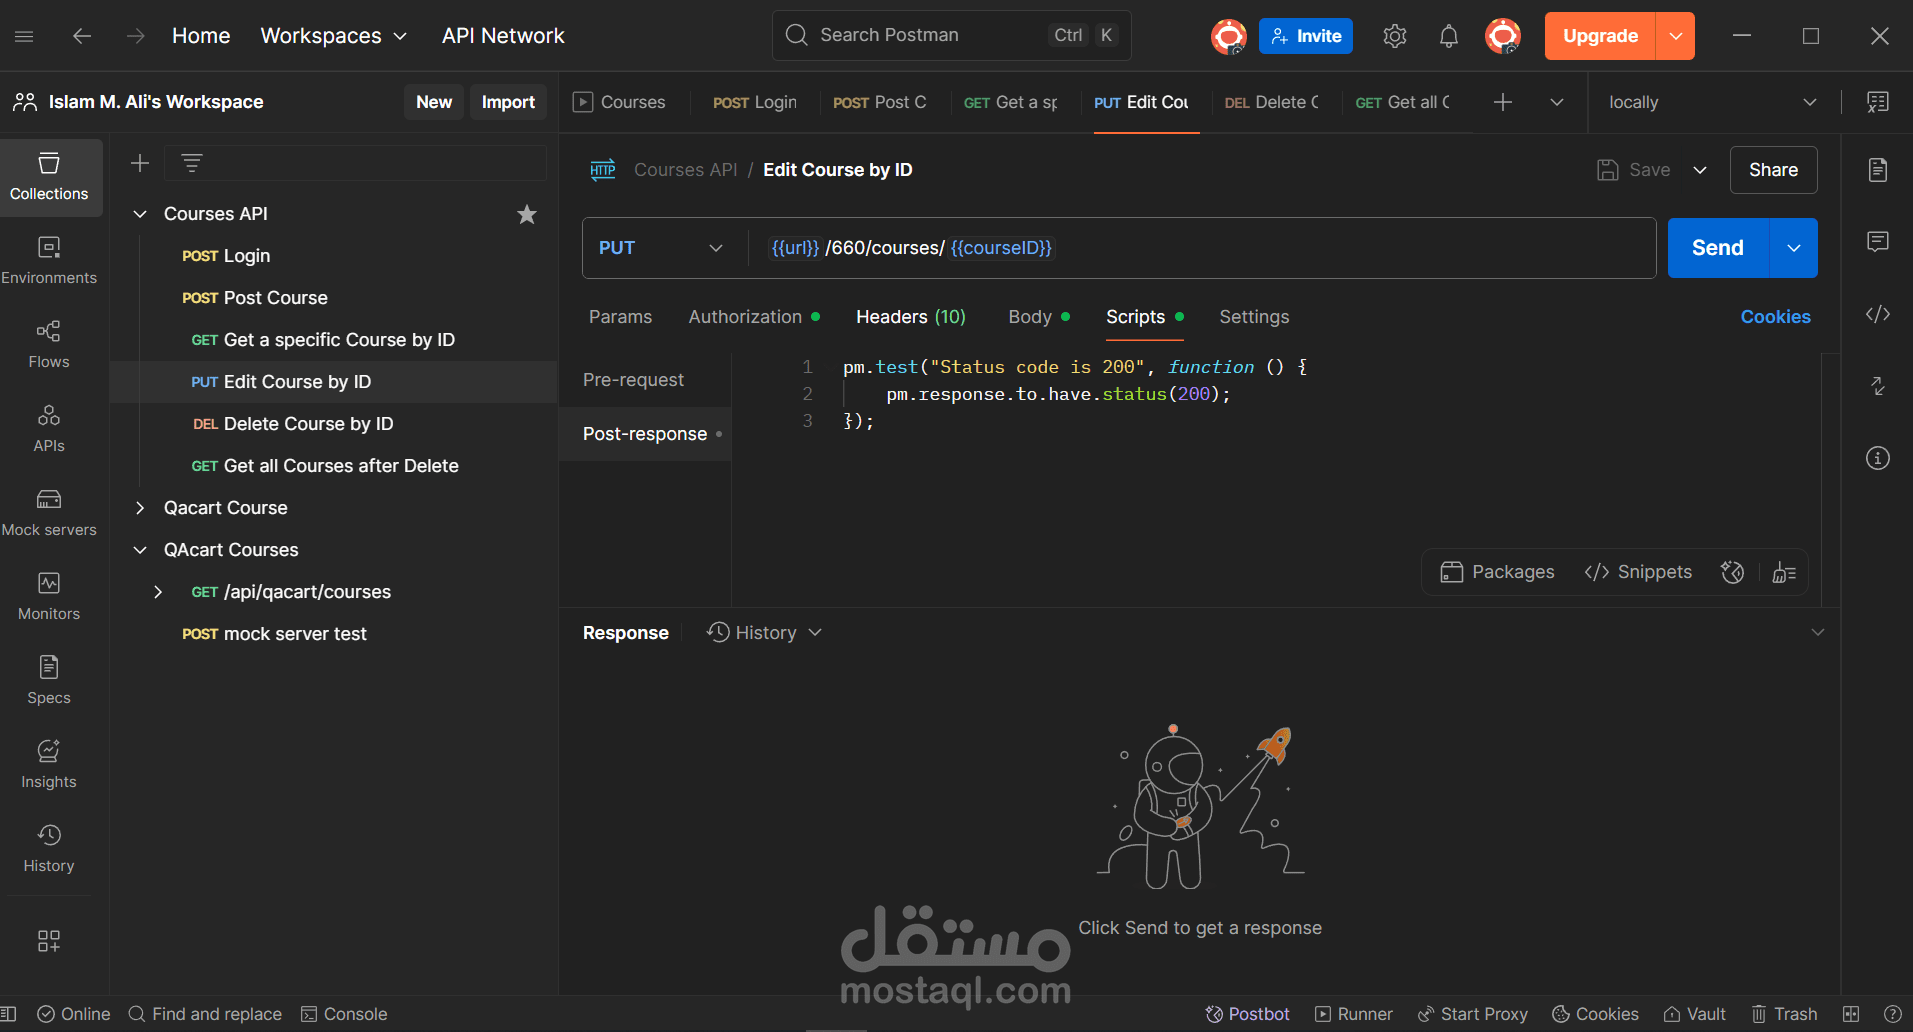Image resolution: width=1913 pixels, height=1032 pixels.
Task: Open the notifications bell
Action: 1448,36
